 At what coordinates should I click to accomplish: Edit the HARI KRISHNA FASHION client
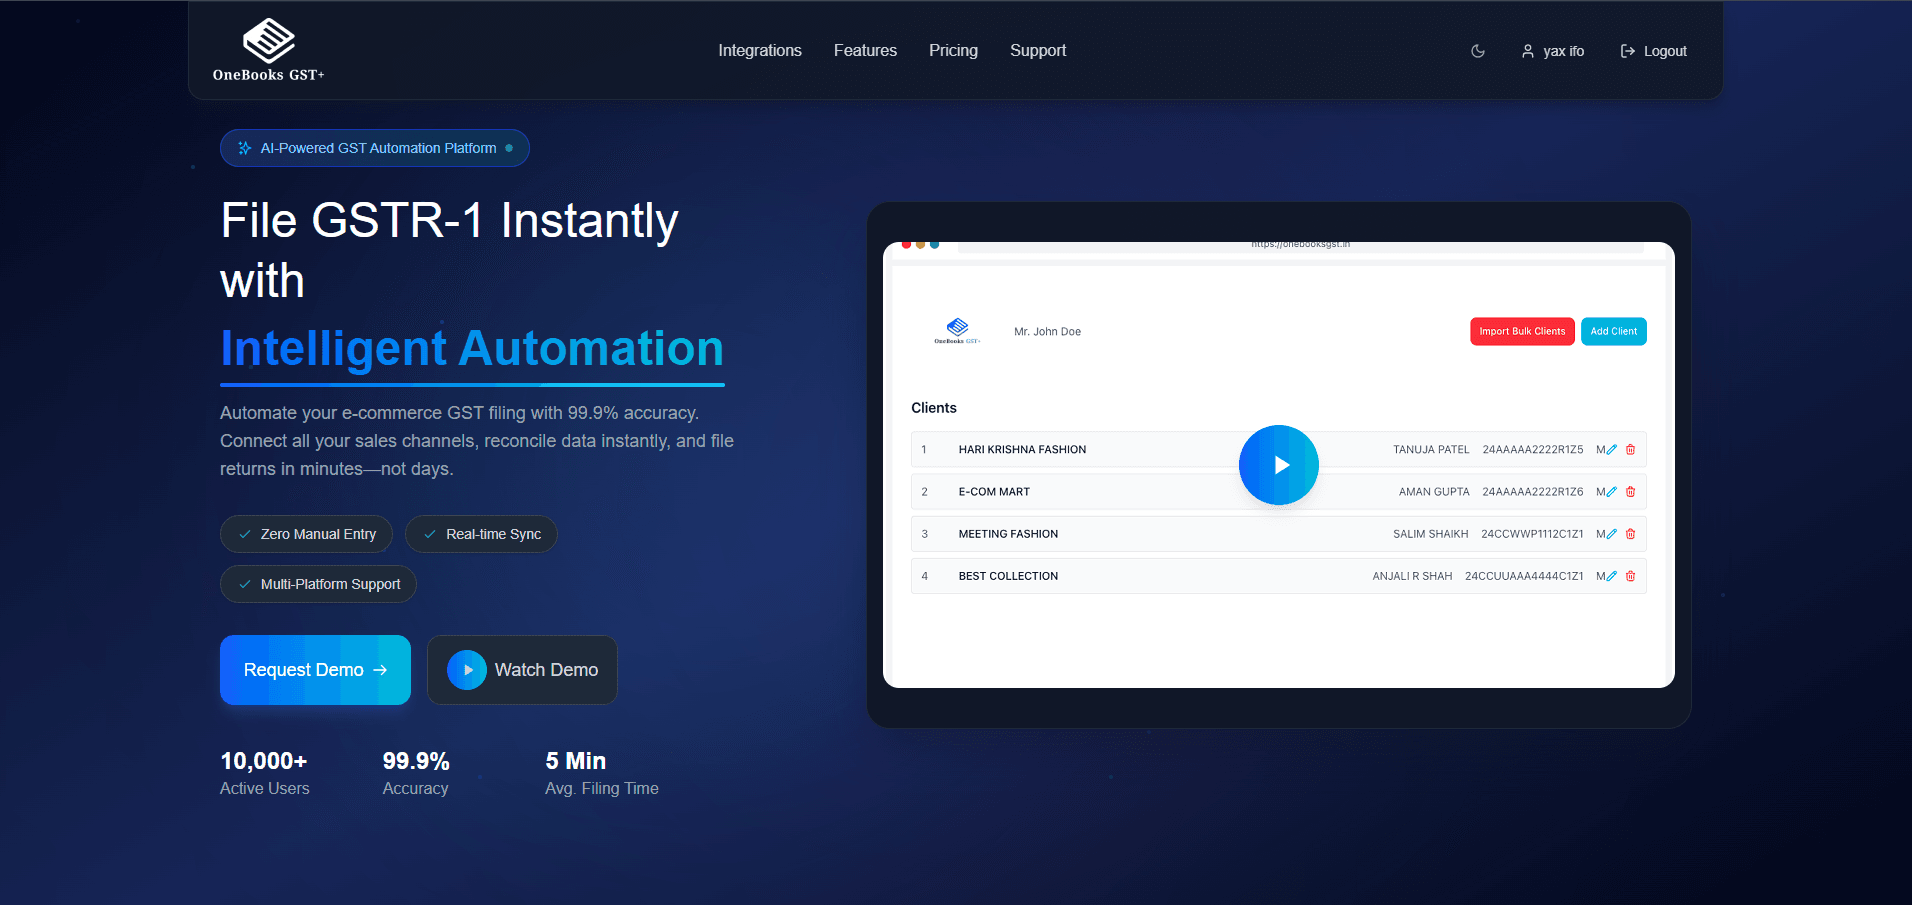(1611, 450)
